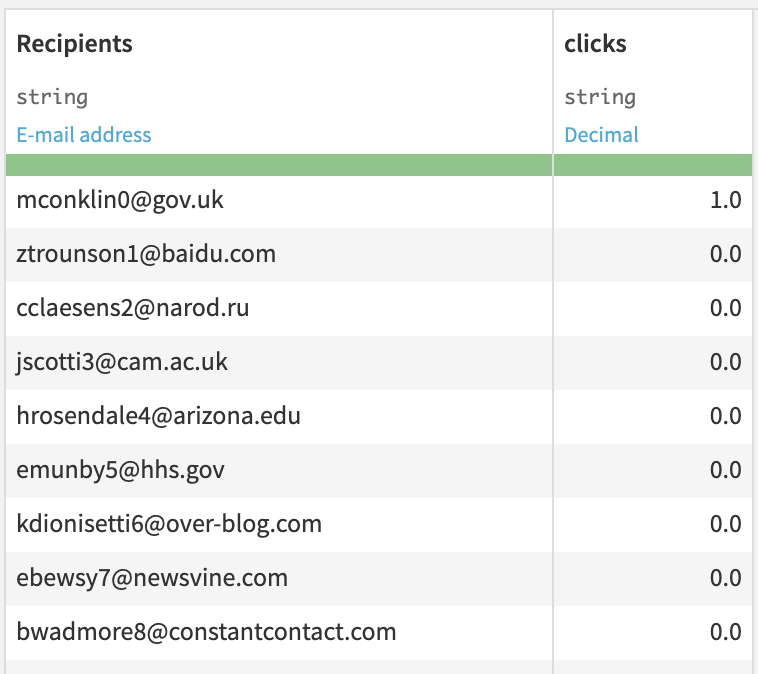
Task: Select the ztrounson1@baidu.com cell
Action: coord(279,254)
